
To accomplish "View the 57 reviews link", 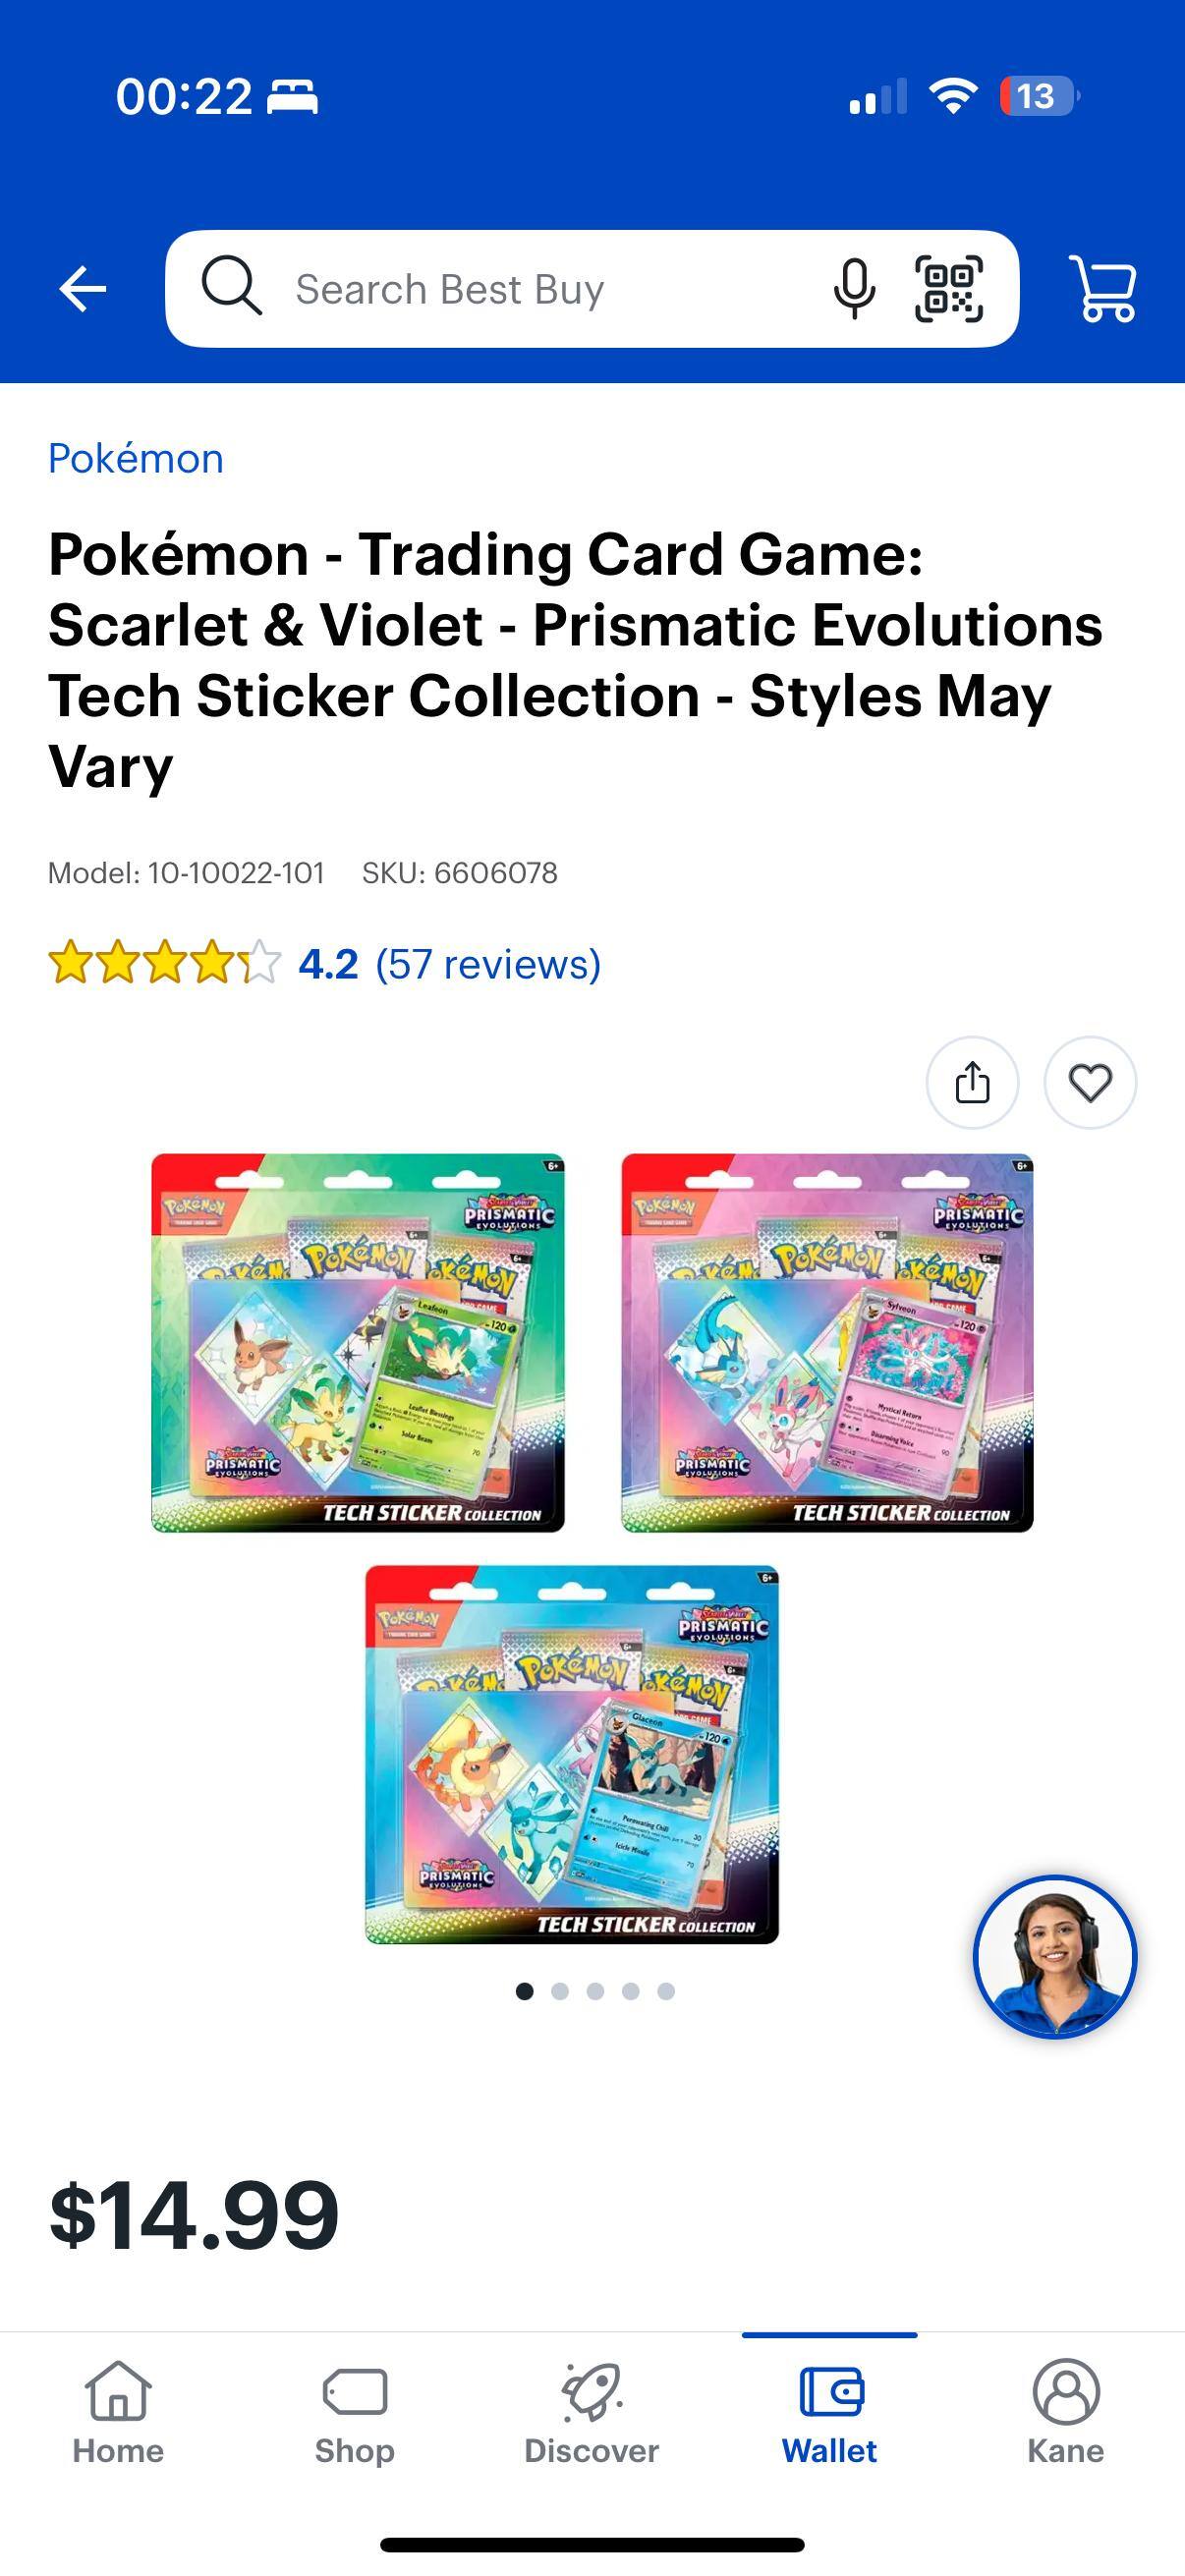I will (488, 964).
